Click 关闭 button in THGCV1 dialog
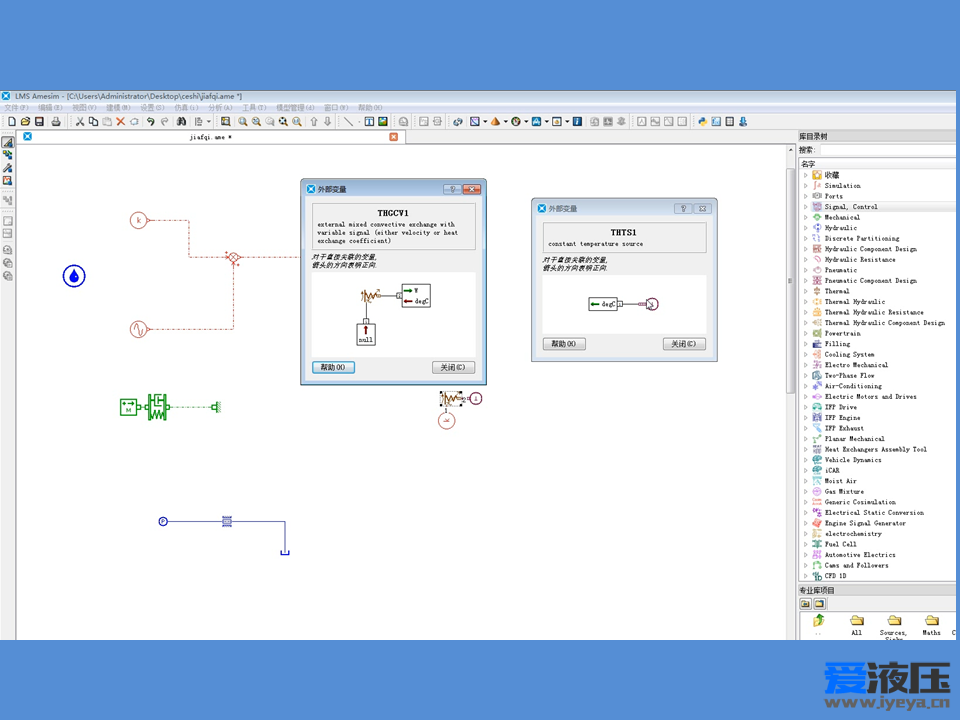This screenshot has width=960, height=720. coord(453,367)
